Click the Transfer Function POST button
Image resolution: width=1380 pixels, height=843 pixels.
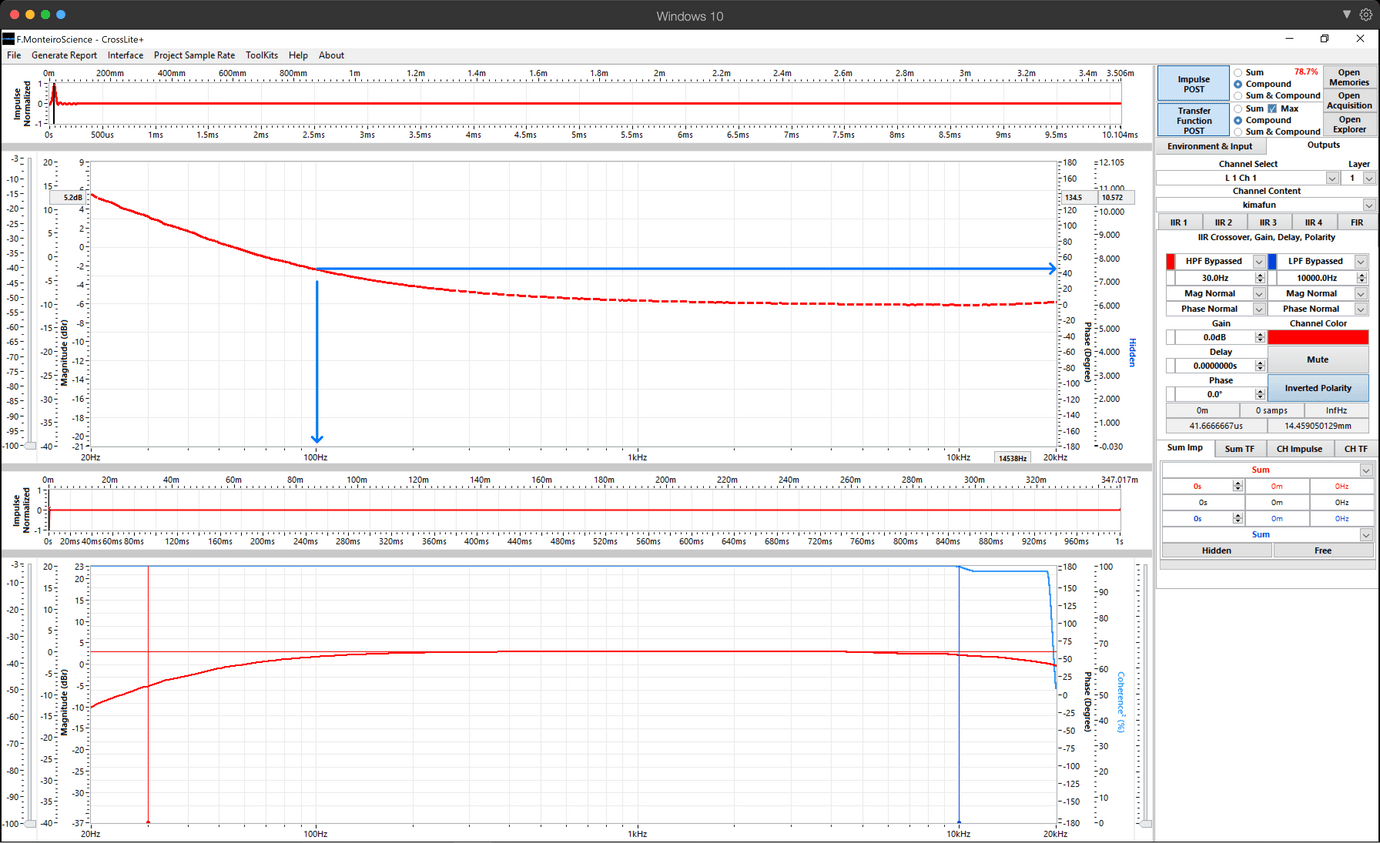coord(1193,120)
